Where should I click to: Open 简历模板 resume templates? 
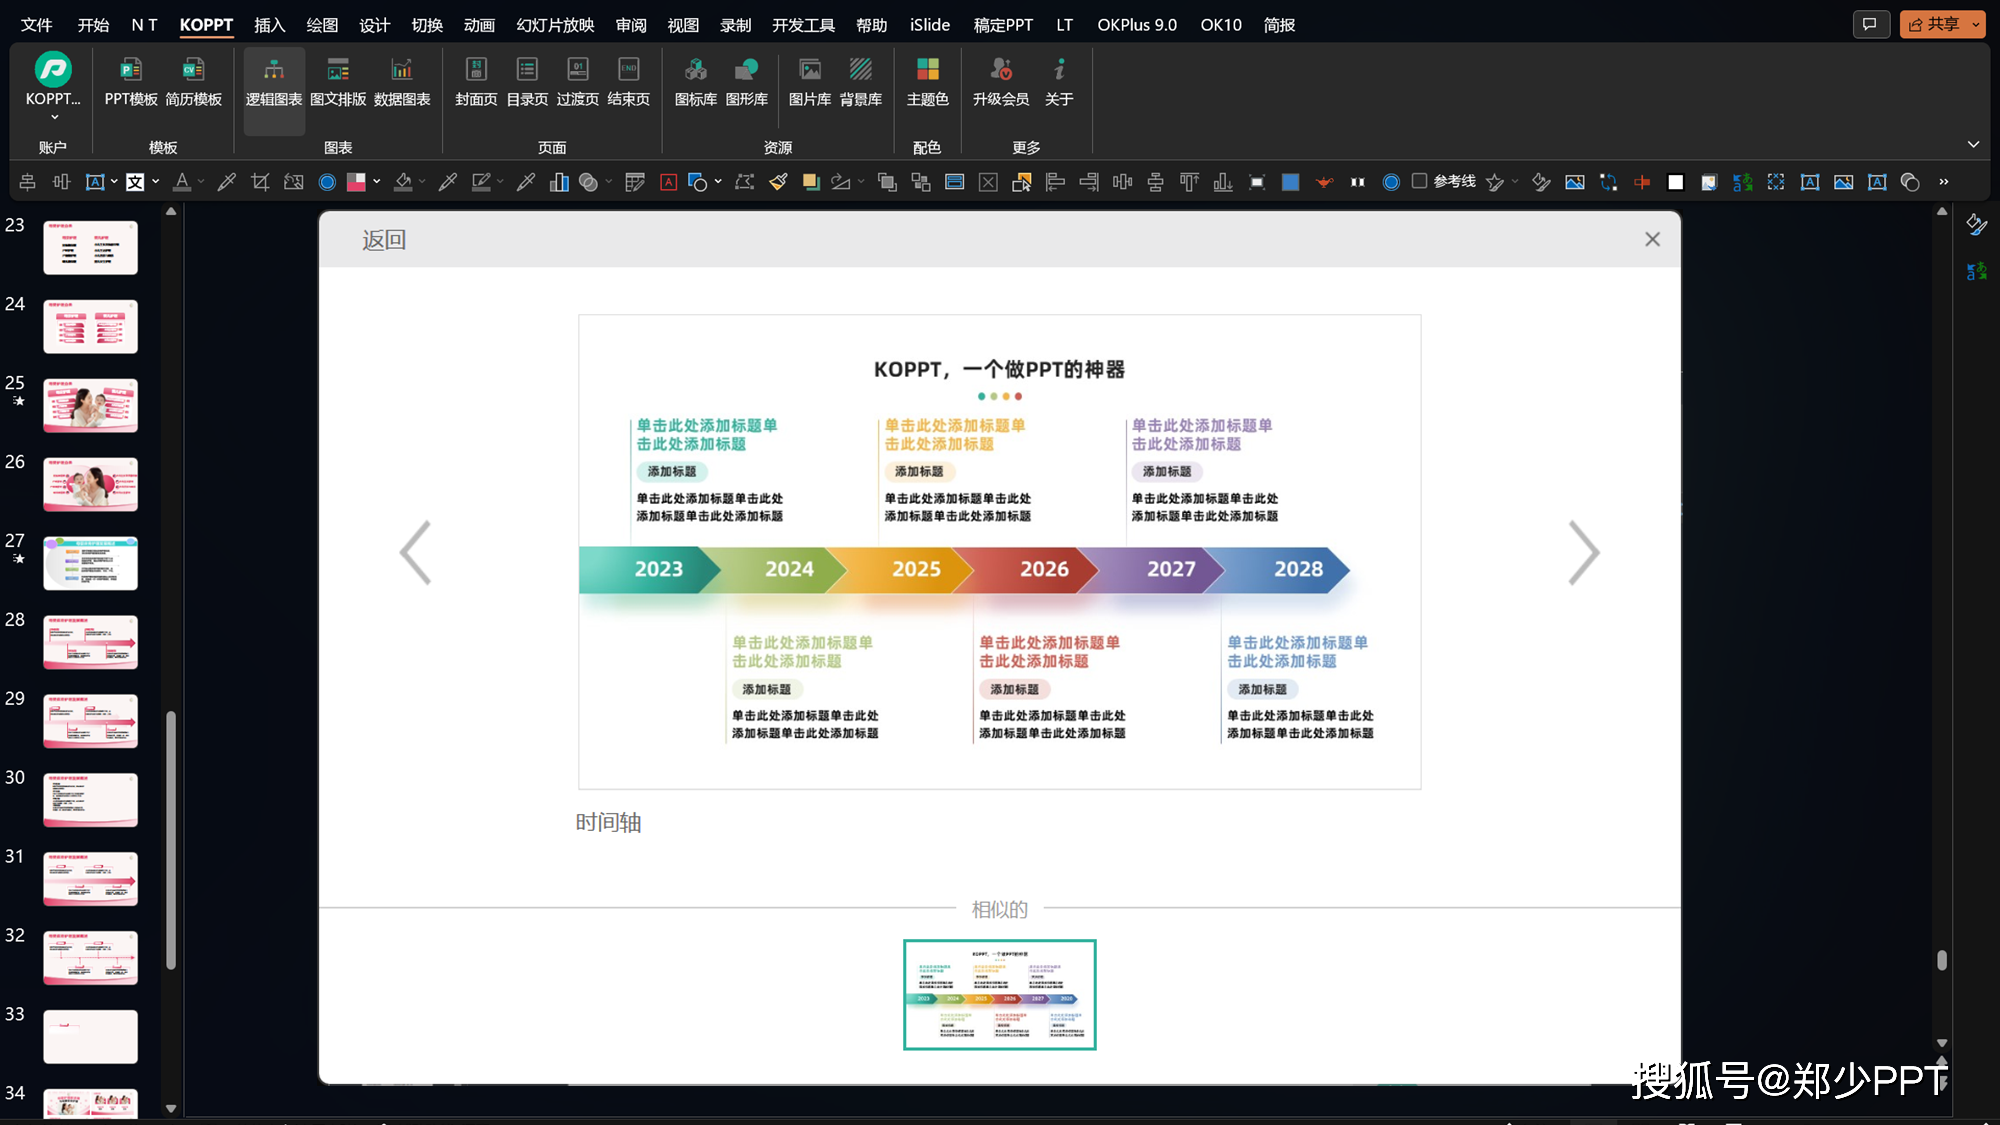click(193, 80)
